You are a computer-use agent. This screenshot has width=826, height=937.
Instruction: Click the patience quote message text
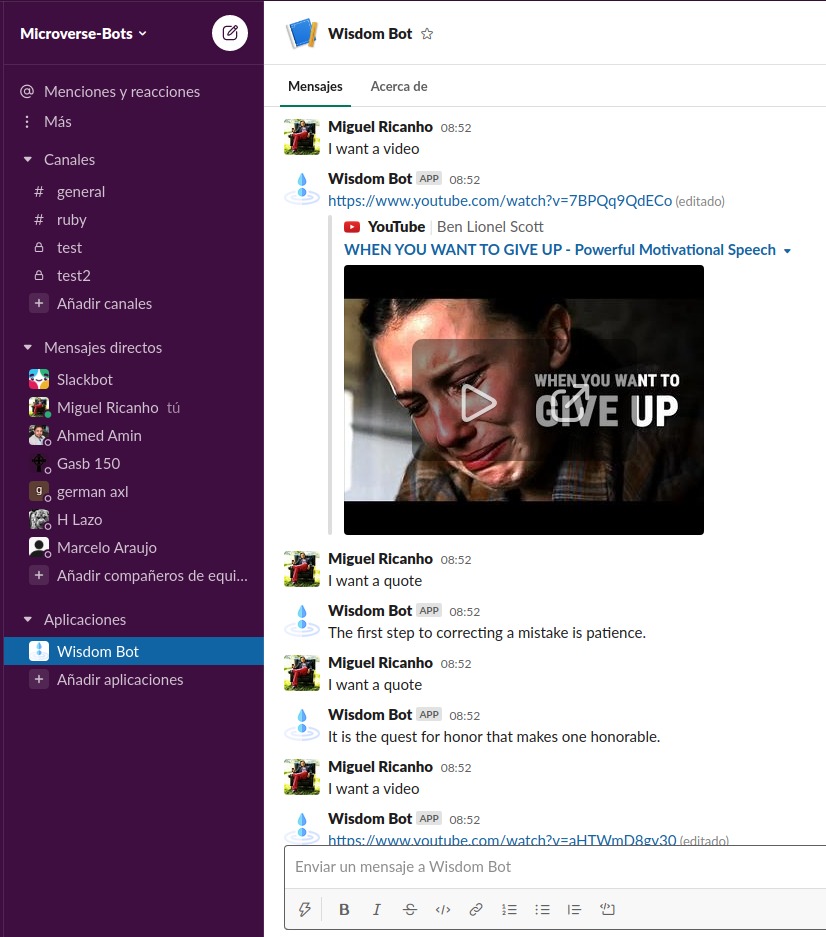[487, 633]
